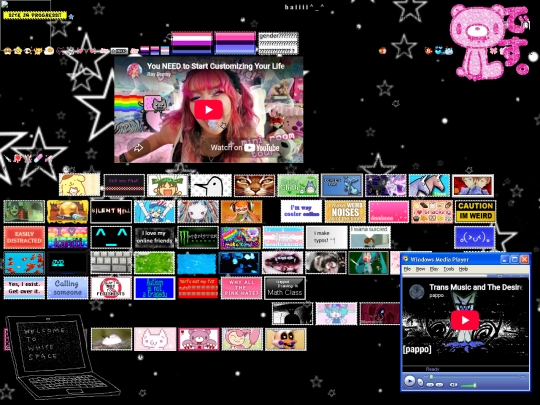
Task: Click 'Watch on YouTube' on the top video
Action: [x=245, y=148]
